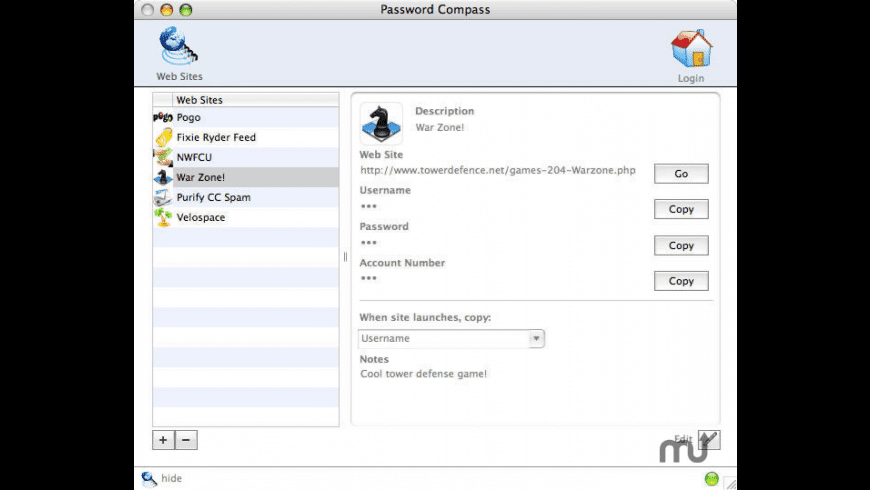Click the green status indicator icon
870x490 pixels.
coord(711,478)
